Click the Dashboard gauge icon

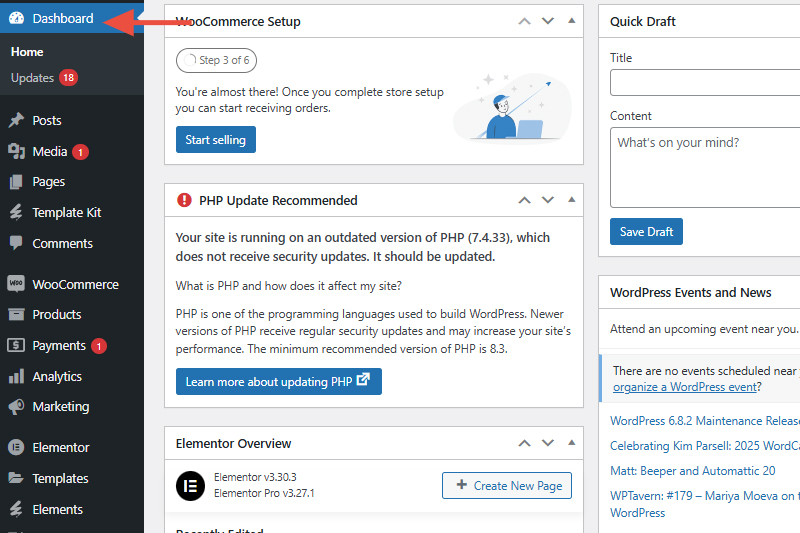point(16,18)
